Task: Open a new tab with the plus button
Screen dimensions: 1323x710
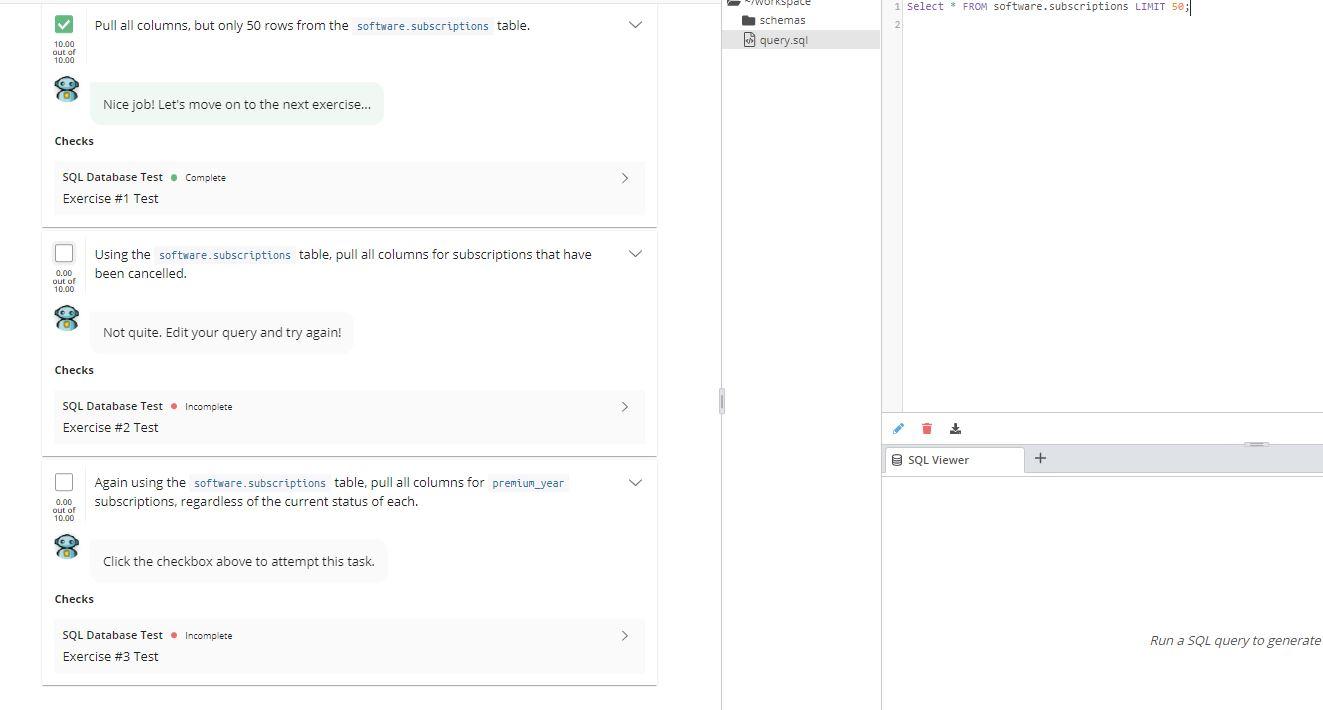Action: click(1040, 458)
